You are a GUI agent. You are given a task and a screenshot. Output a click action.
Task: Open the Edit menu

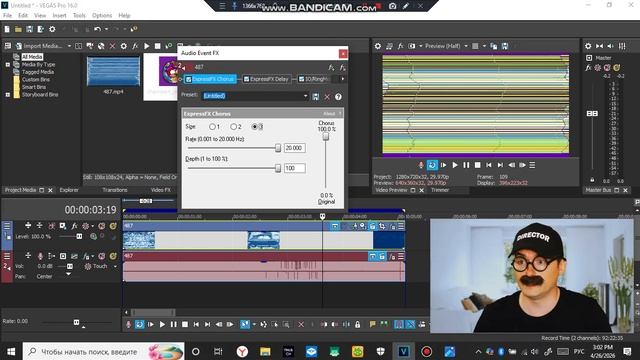23,16
